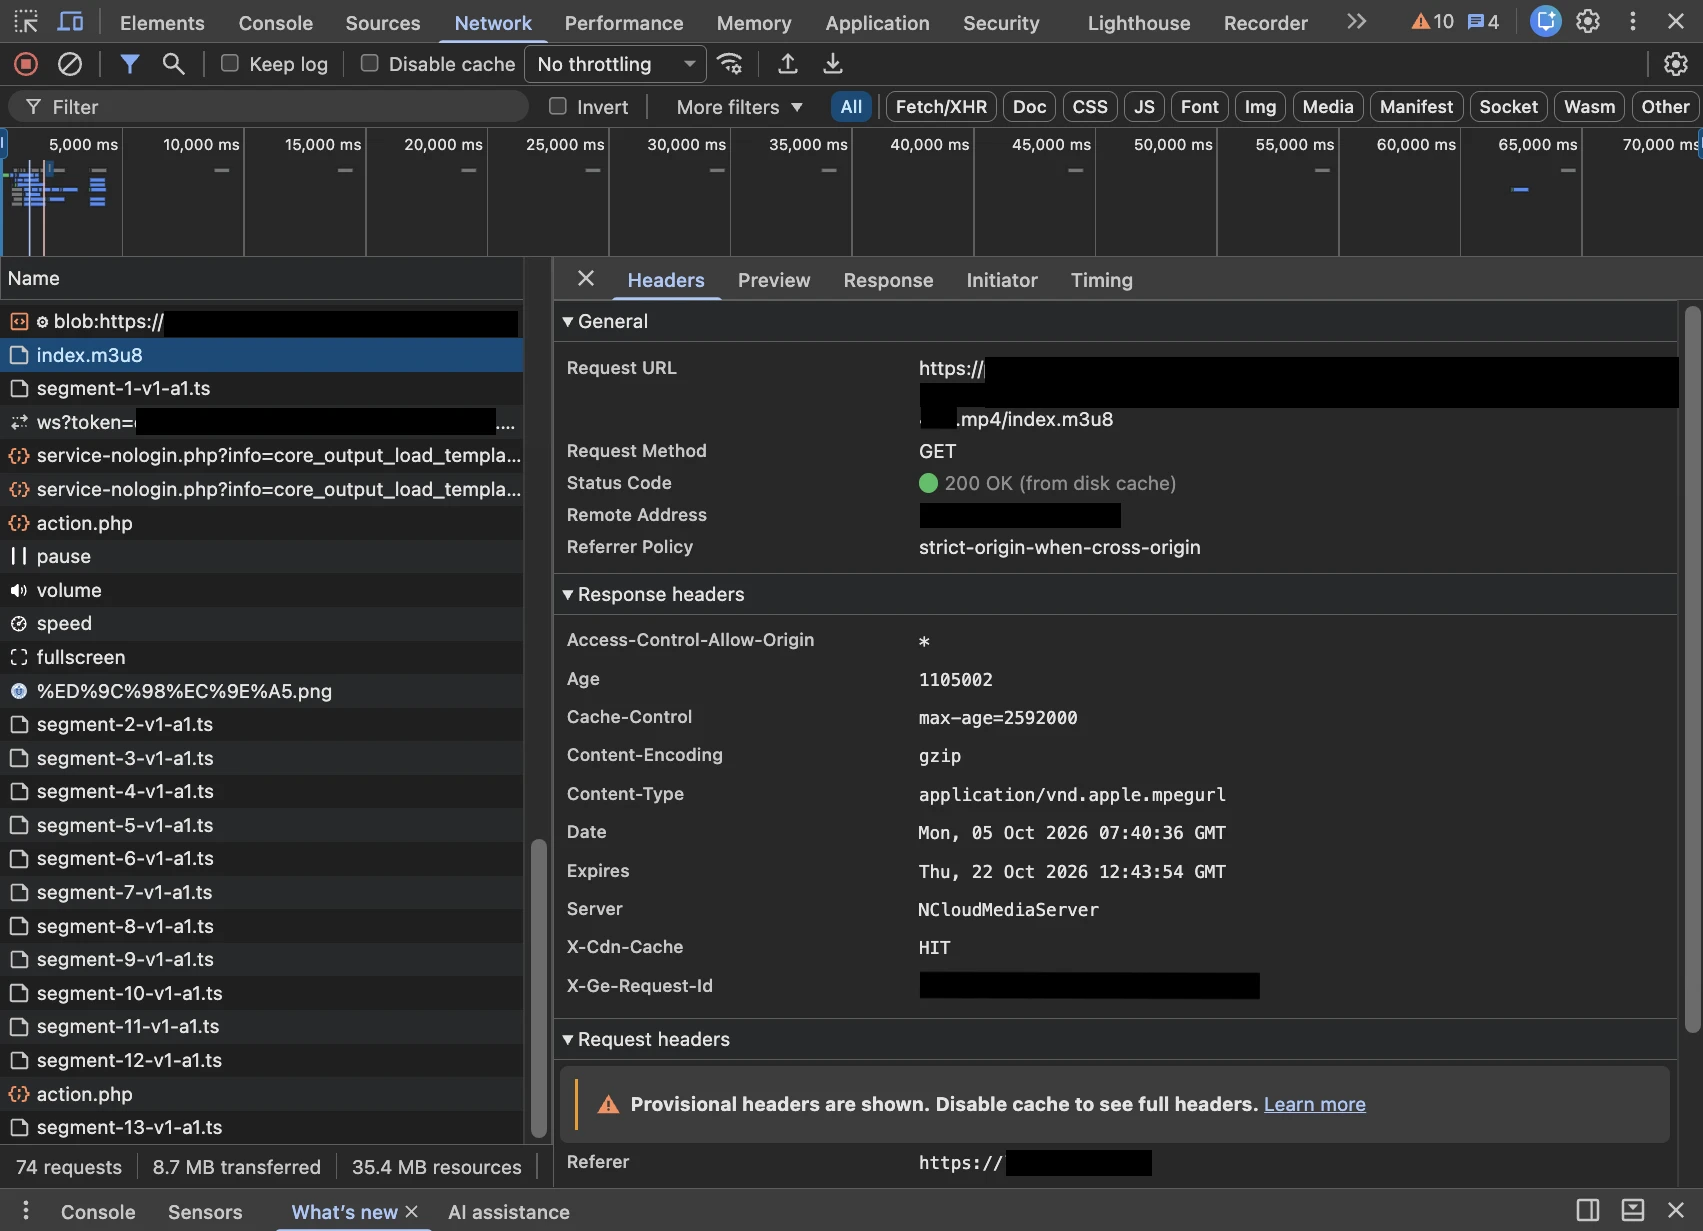This screenshot has height=1231, width=1703.
Task: Click the Filter text input field
Action: 268,106
